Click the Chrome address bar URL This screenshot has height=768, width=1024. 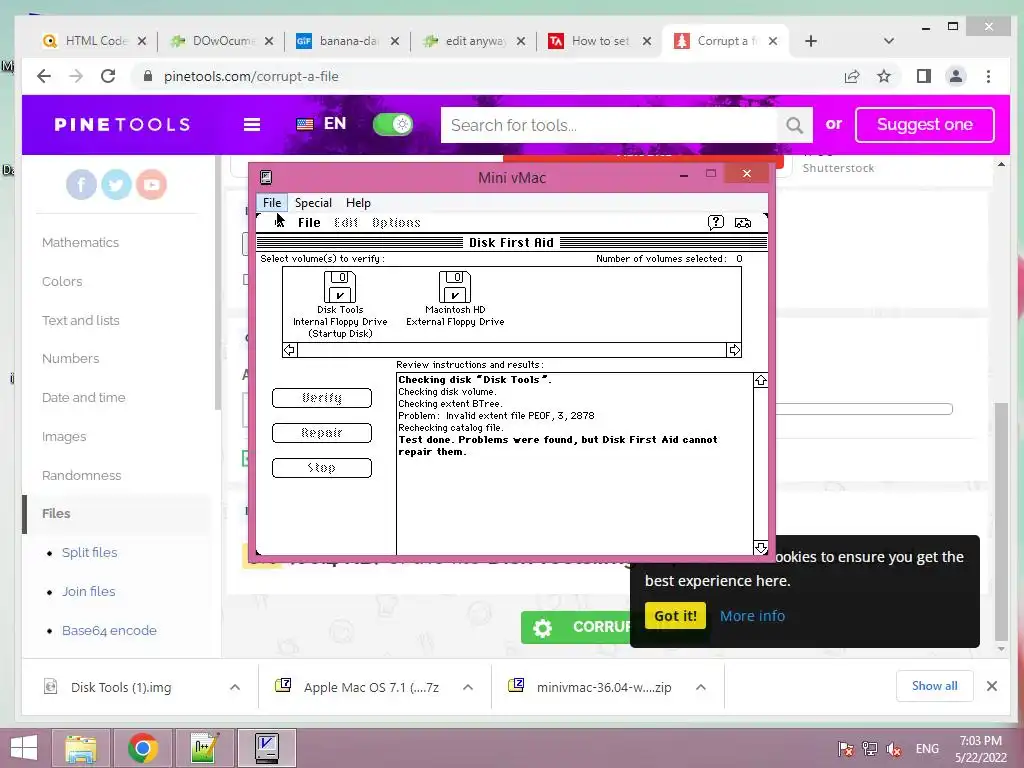[x=251, y=76]
